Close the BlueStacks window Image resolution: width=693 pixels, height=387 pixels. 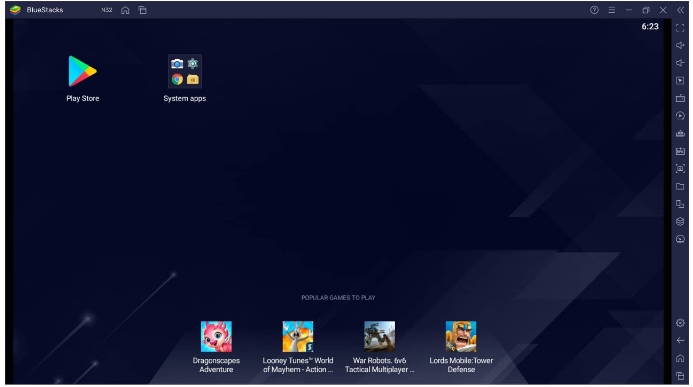[x=663, y=10]
